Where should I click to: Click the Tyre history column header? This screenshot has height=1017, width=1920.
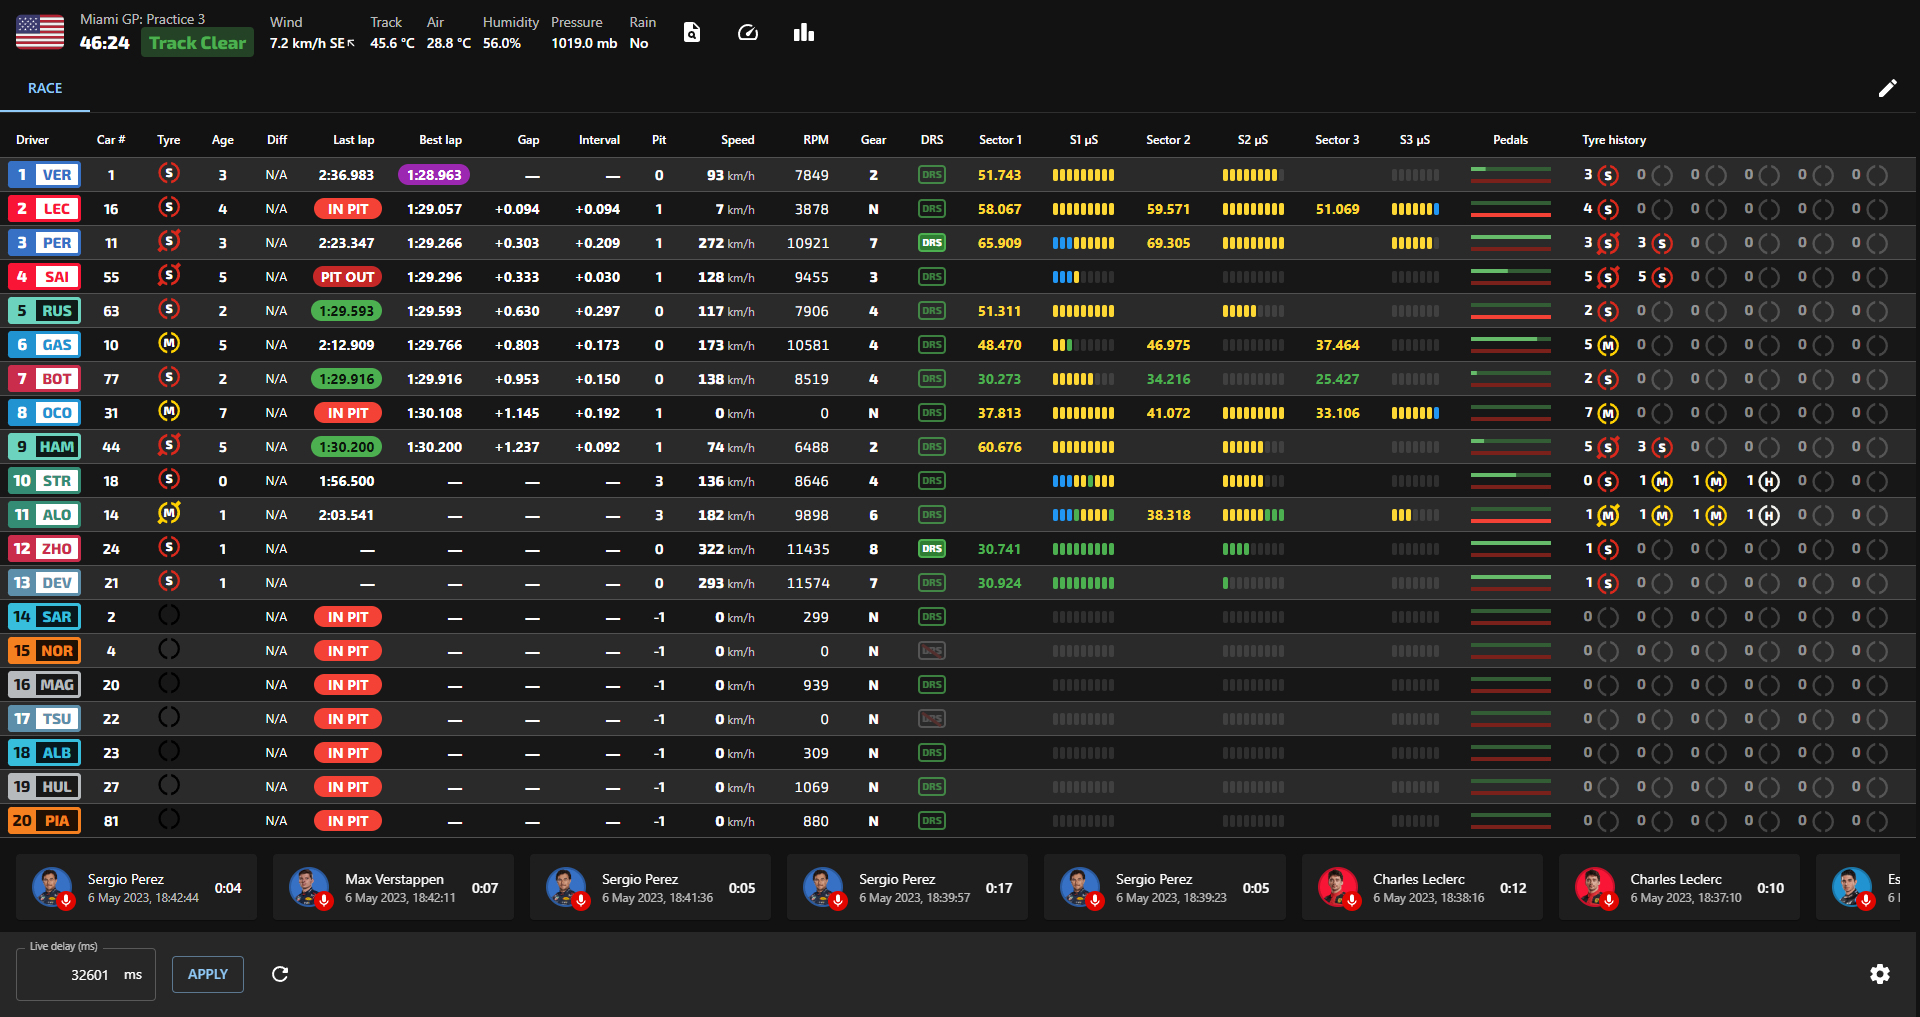[x=1613, y=140]
